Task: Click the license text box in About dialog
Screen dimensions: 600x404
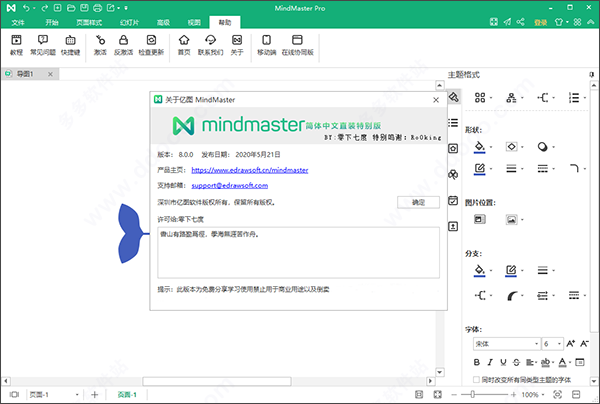Action: coord(298,252)
